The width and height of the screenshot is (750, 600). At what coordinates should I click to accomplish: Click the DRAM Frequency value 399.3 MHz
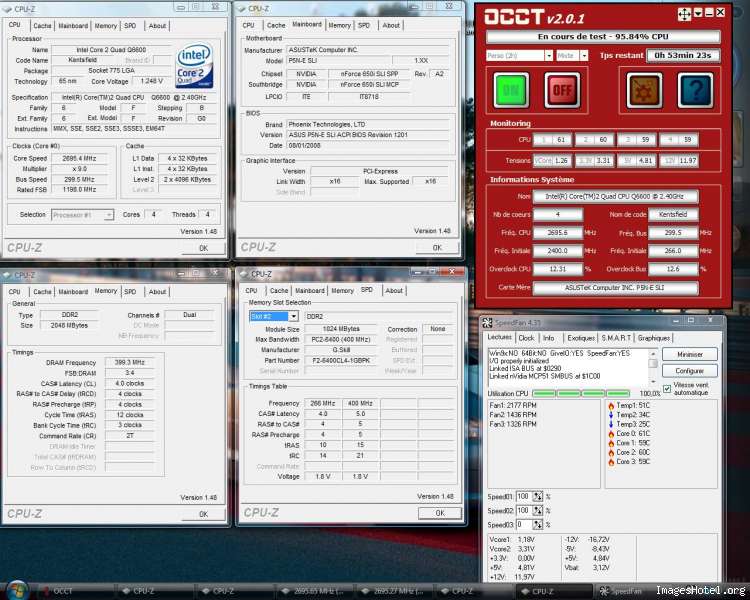[130, 363]
